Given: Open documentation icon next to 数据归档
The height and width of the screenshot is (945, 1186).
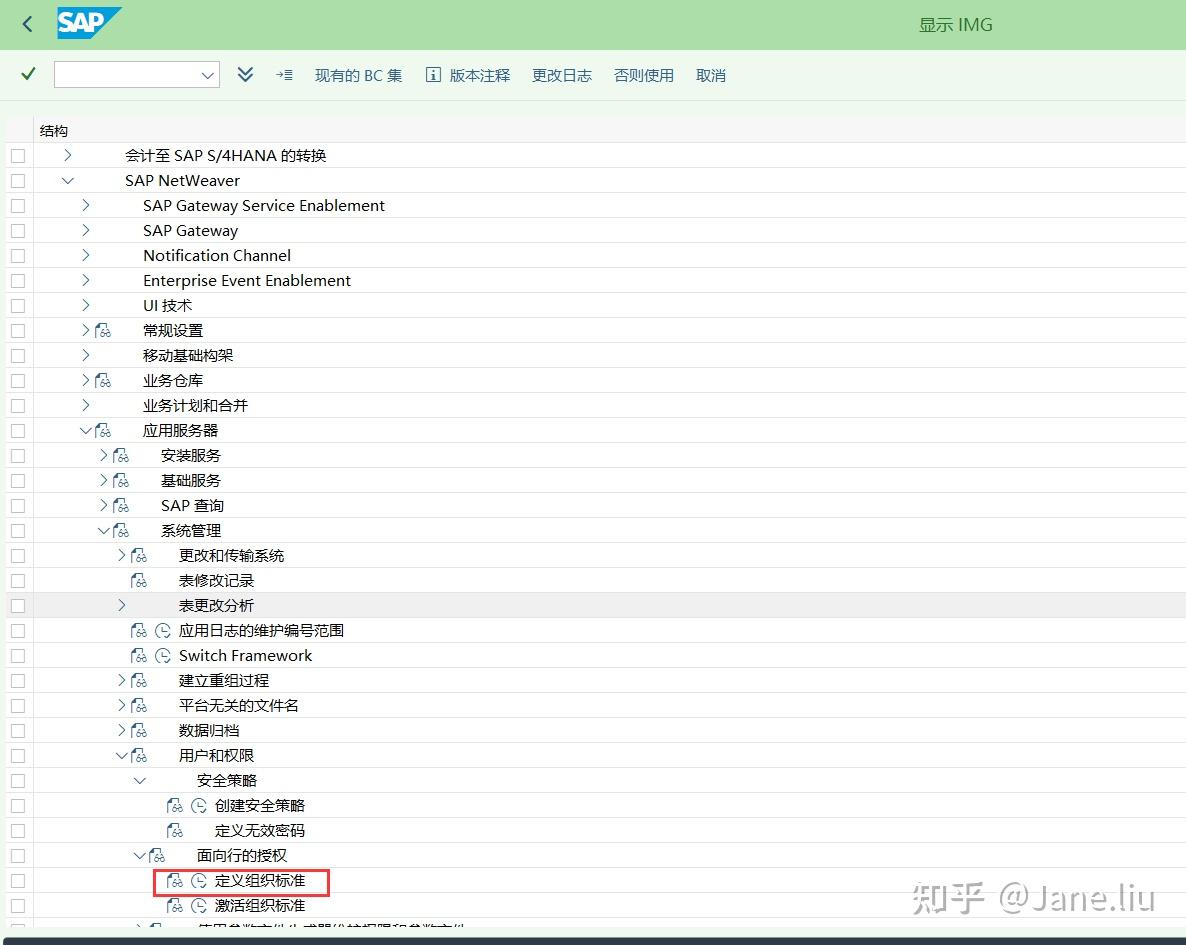Looking at the screenshot, I should click(138, 730).
